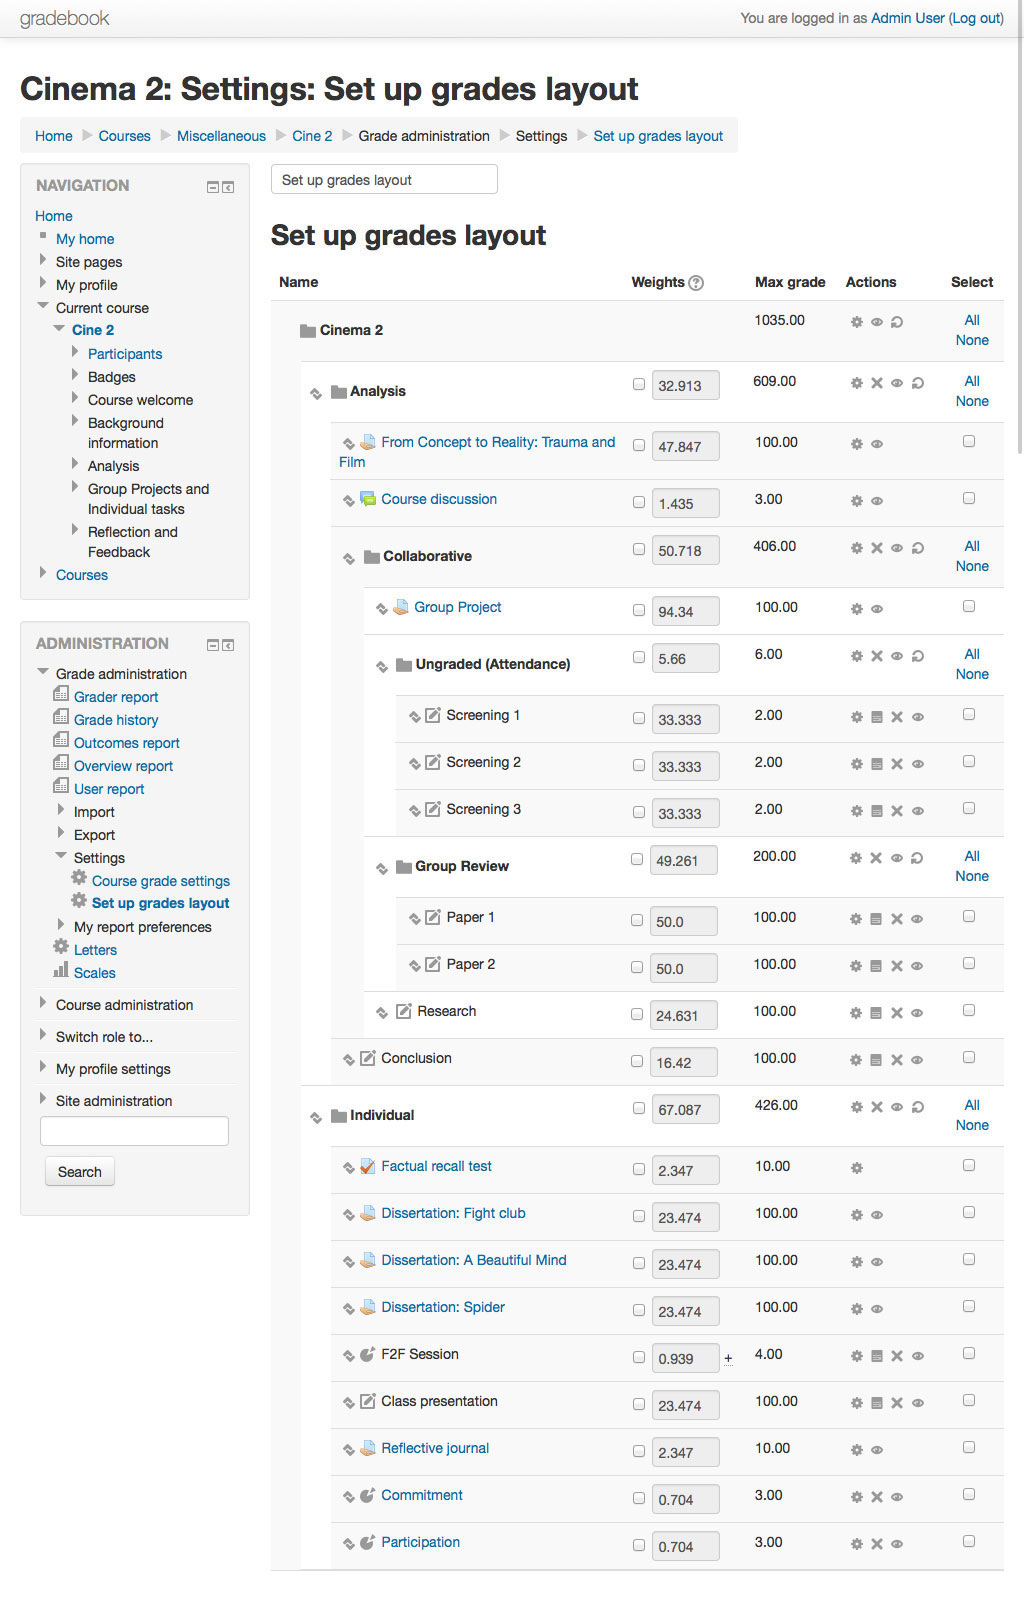Reset weights icon for Group Review
This screenshot has width=1024, height=1606.
tap(918, 858)
